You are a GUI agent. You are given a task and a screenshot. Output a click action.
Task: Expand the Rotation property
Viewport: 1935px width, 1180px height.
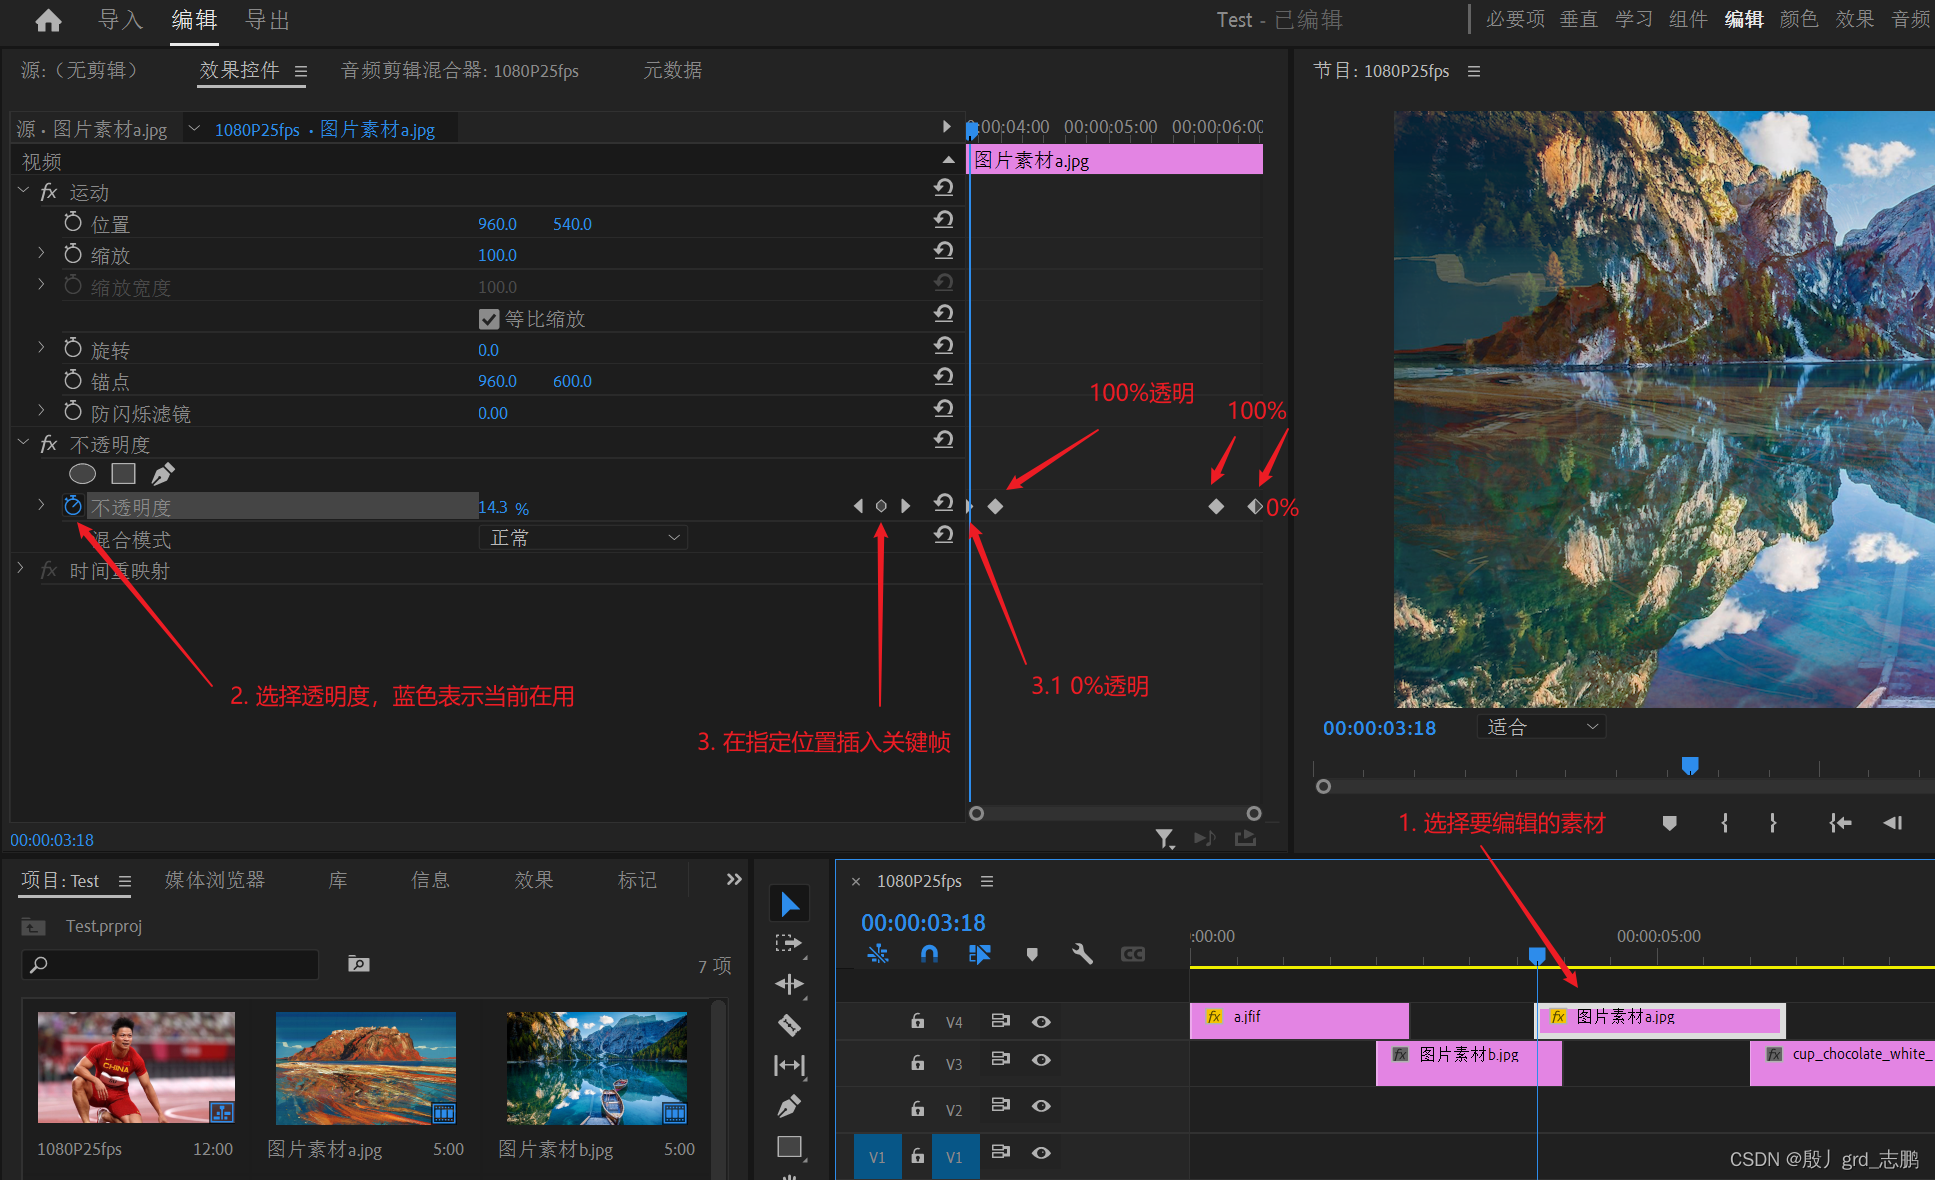[41, 347]
